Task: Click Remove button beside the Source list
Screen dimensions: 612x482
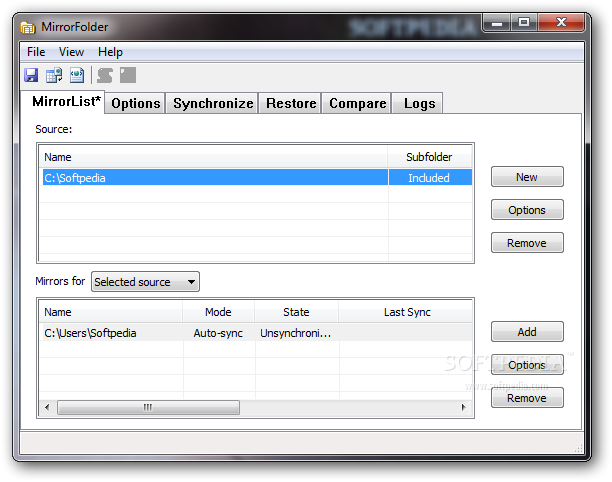Action: tap(527, 243)
